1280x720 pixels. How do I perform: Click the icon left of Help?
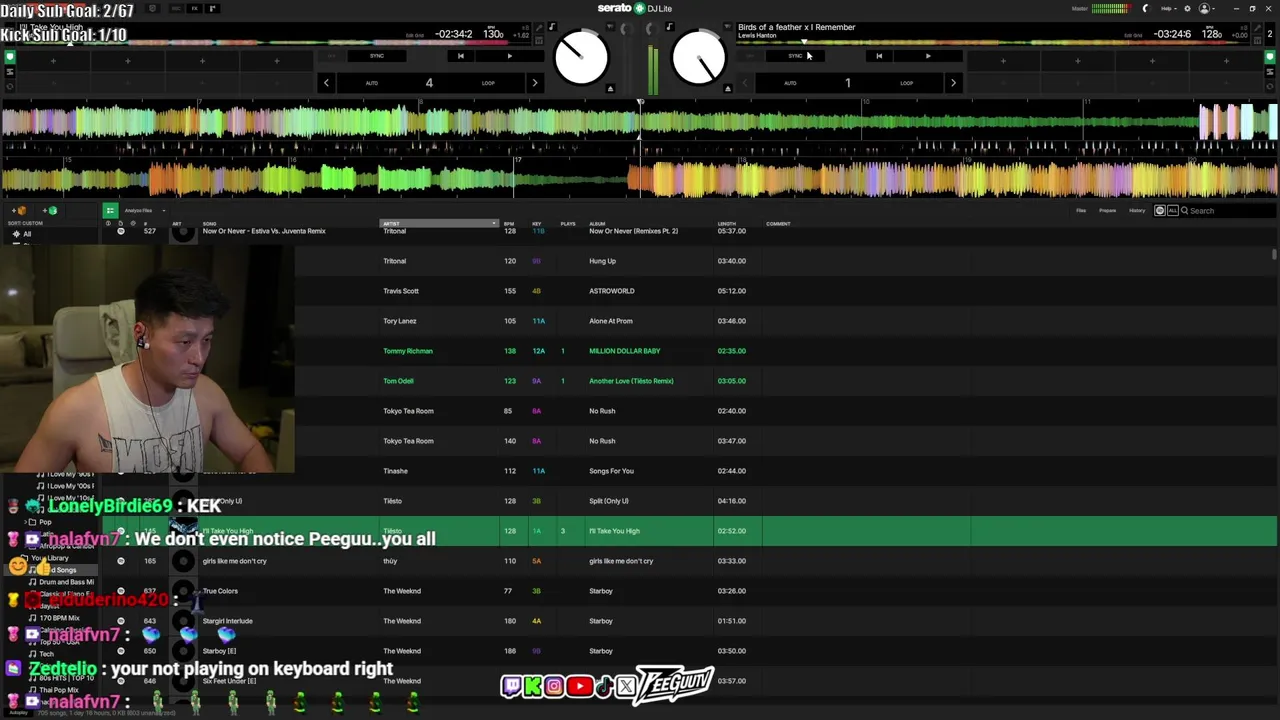(1146, 9)
